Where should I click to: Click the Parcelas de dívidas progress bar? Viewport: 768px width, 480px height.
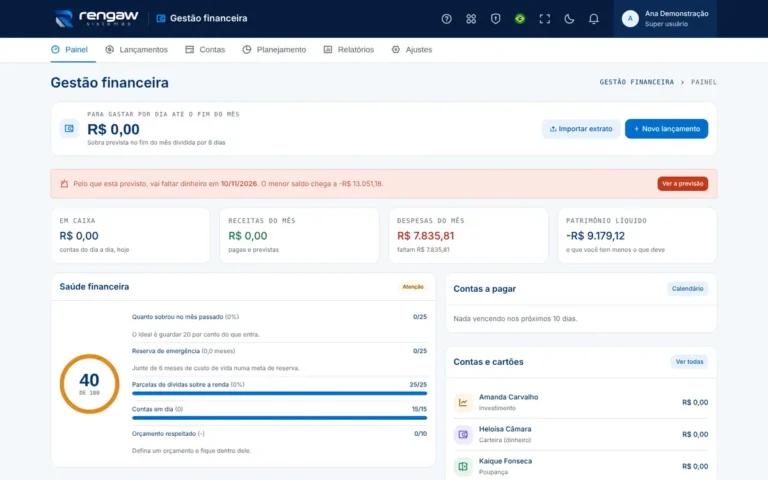(279, 393)
